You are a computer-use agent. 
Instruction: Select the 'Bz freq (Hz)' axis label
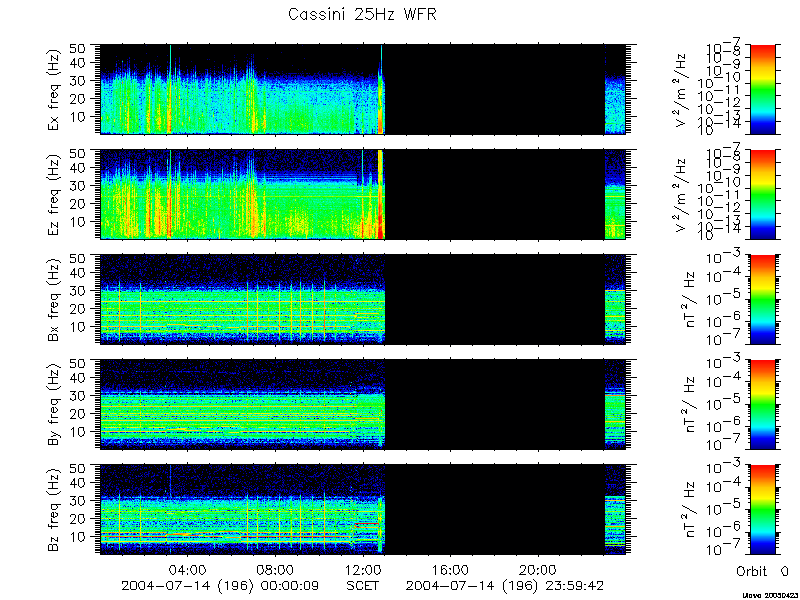coord(55,509)
